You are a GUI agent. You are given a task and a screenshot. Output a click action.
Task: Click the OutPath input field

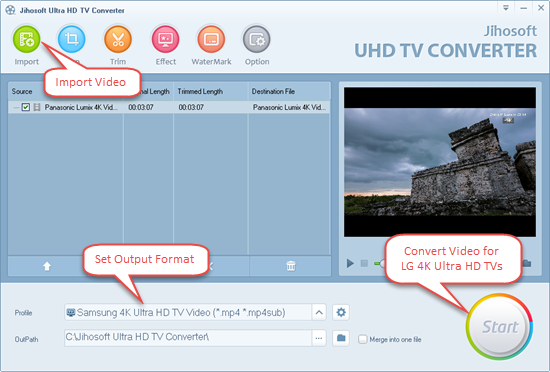tap(188, 338)
